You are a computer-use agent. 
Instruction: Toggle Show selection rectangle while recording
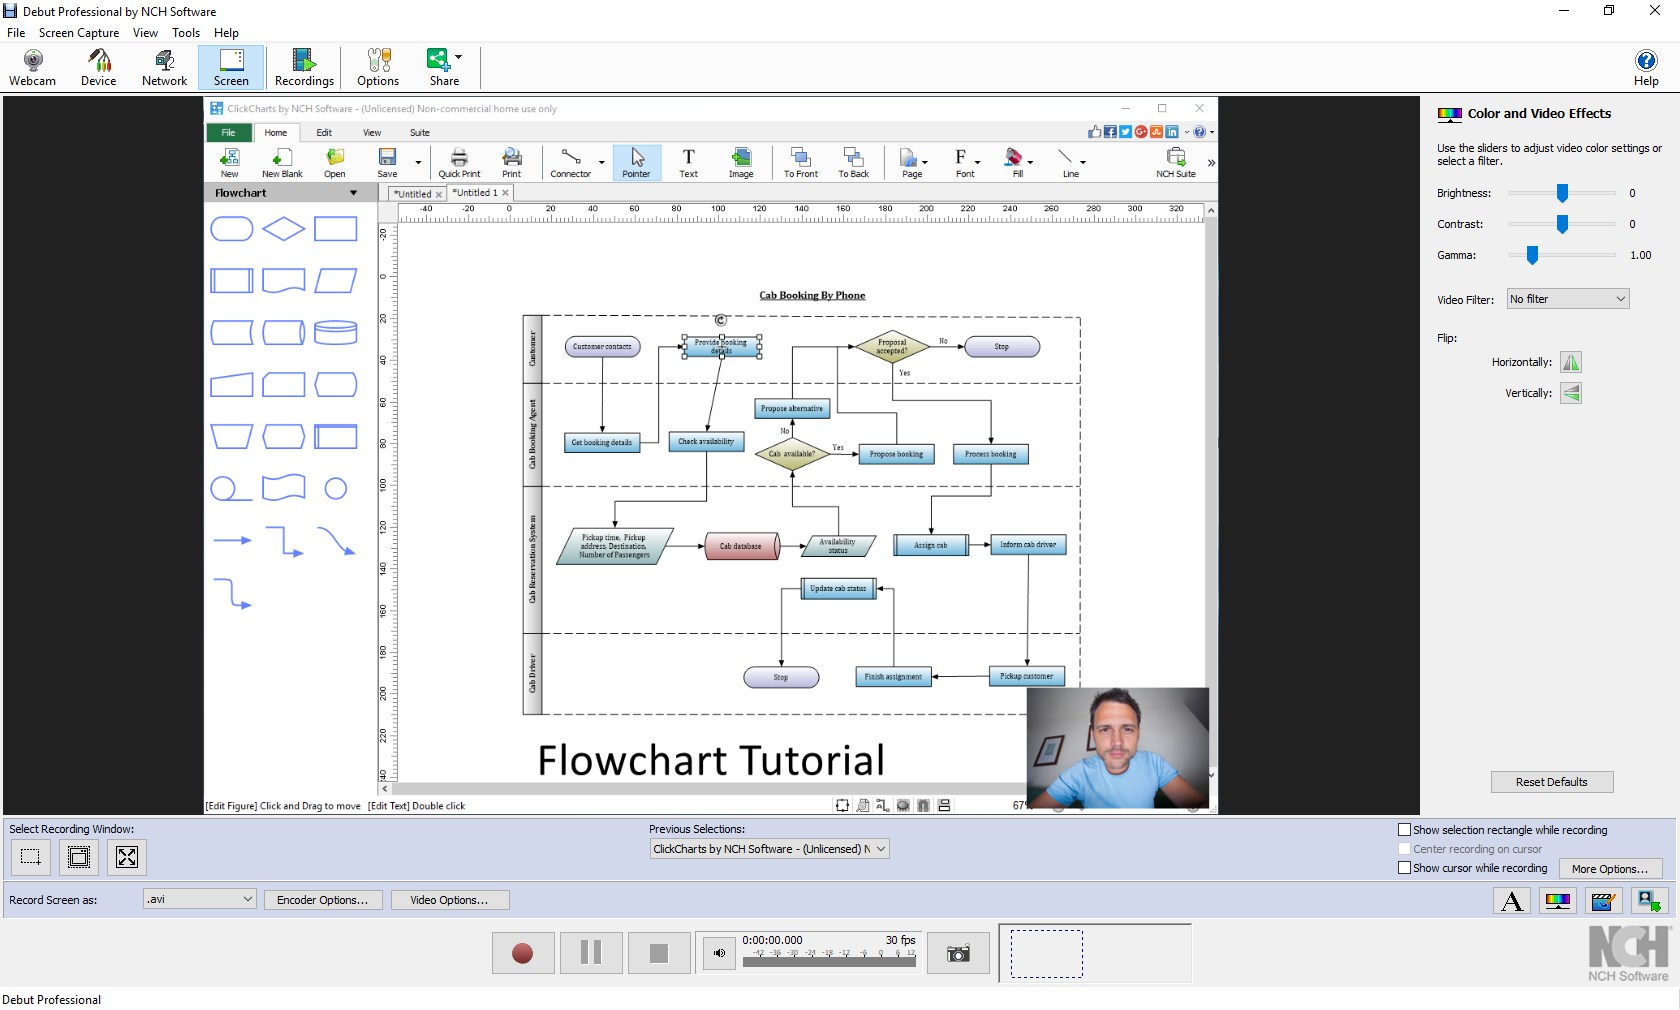pyautogui.click(x=1404, y=830)
